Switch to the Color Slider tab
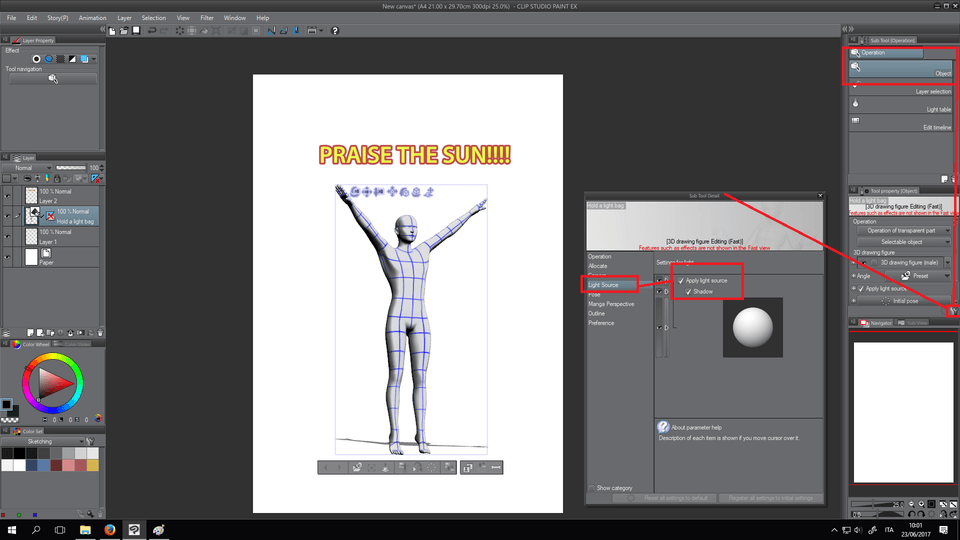The image size is (960, 540). click(x=72, y=344)
